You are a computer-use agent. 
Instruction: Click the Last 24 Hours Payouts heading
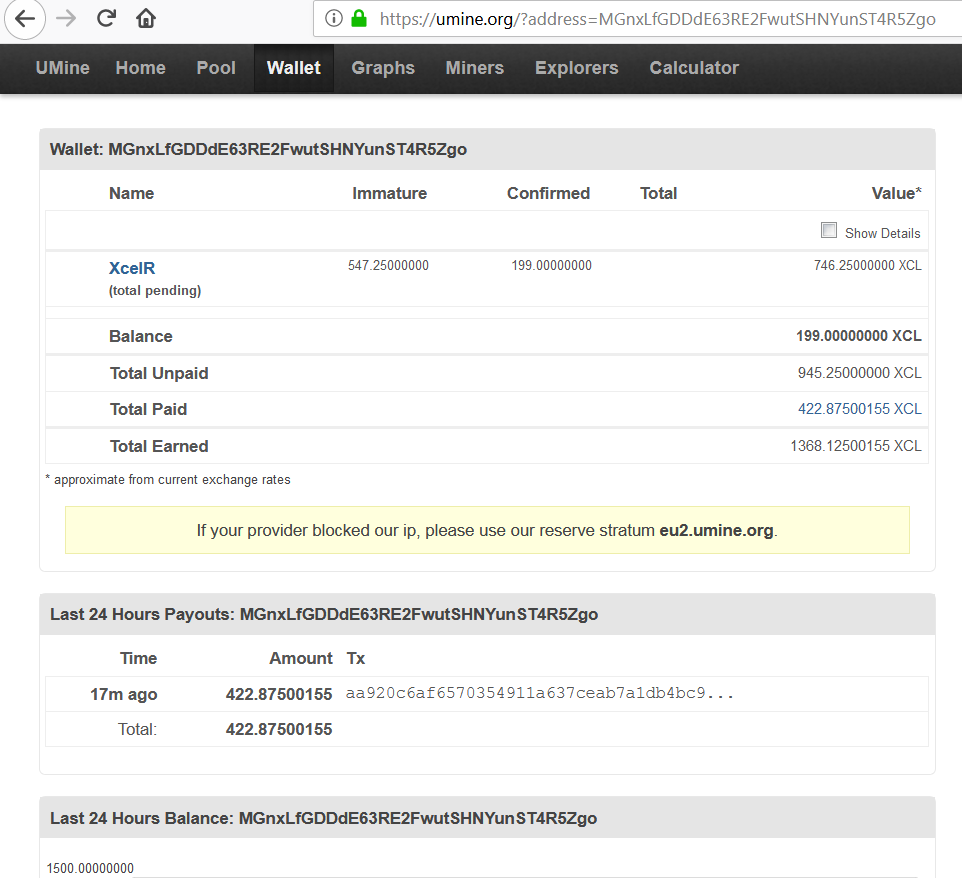[324, 615]
